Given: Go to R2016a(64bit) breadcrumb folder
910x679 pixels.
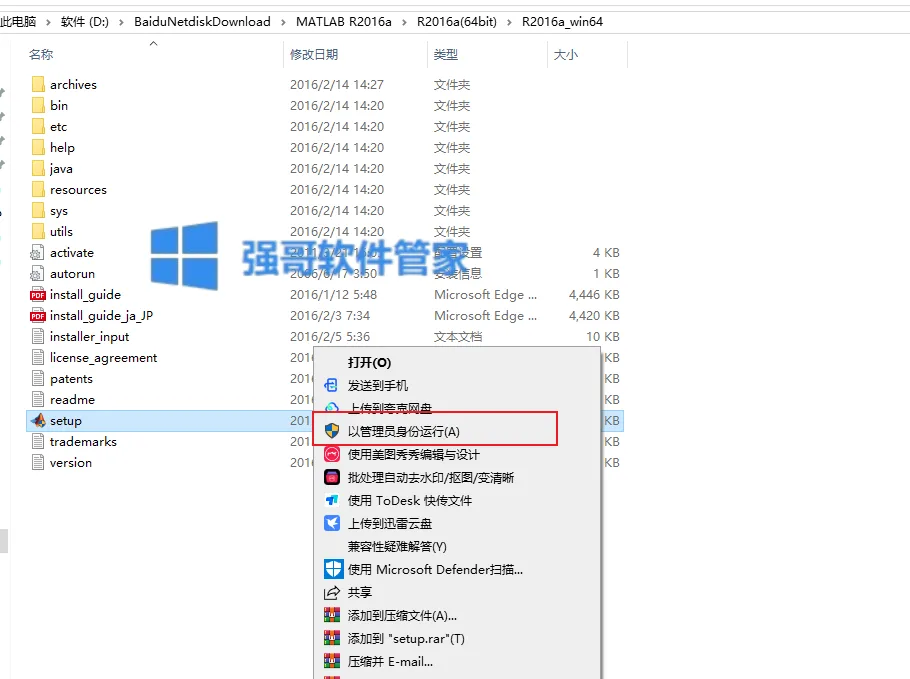Looking at the screenshot, I should point(457,22).
